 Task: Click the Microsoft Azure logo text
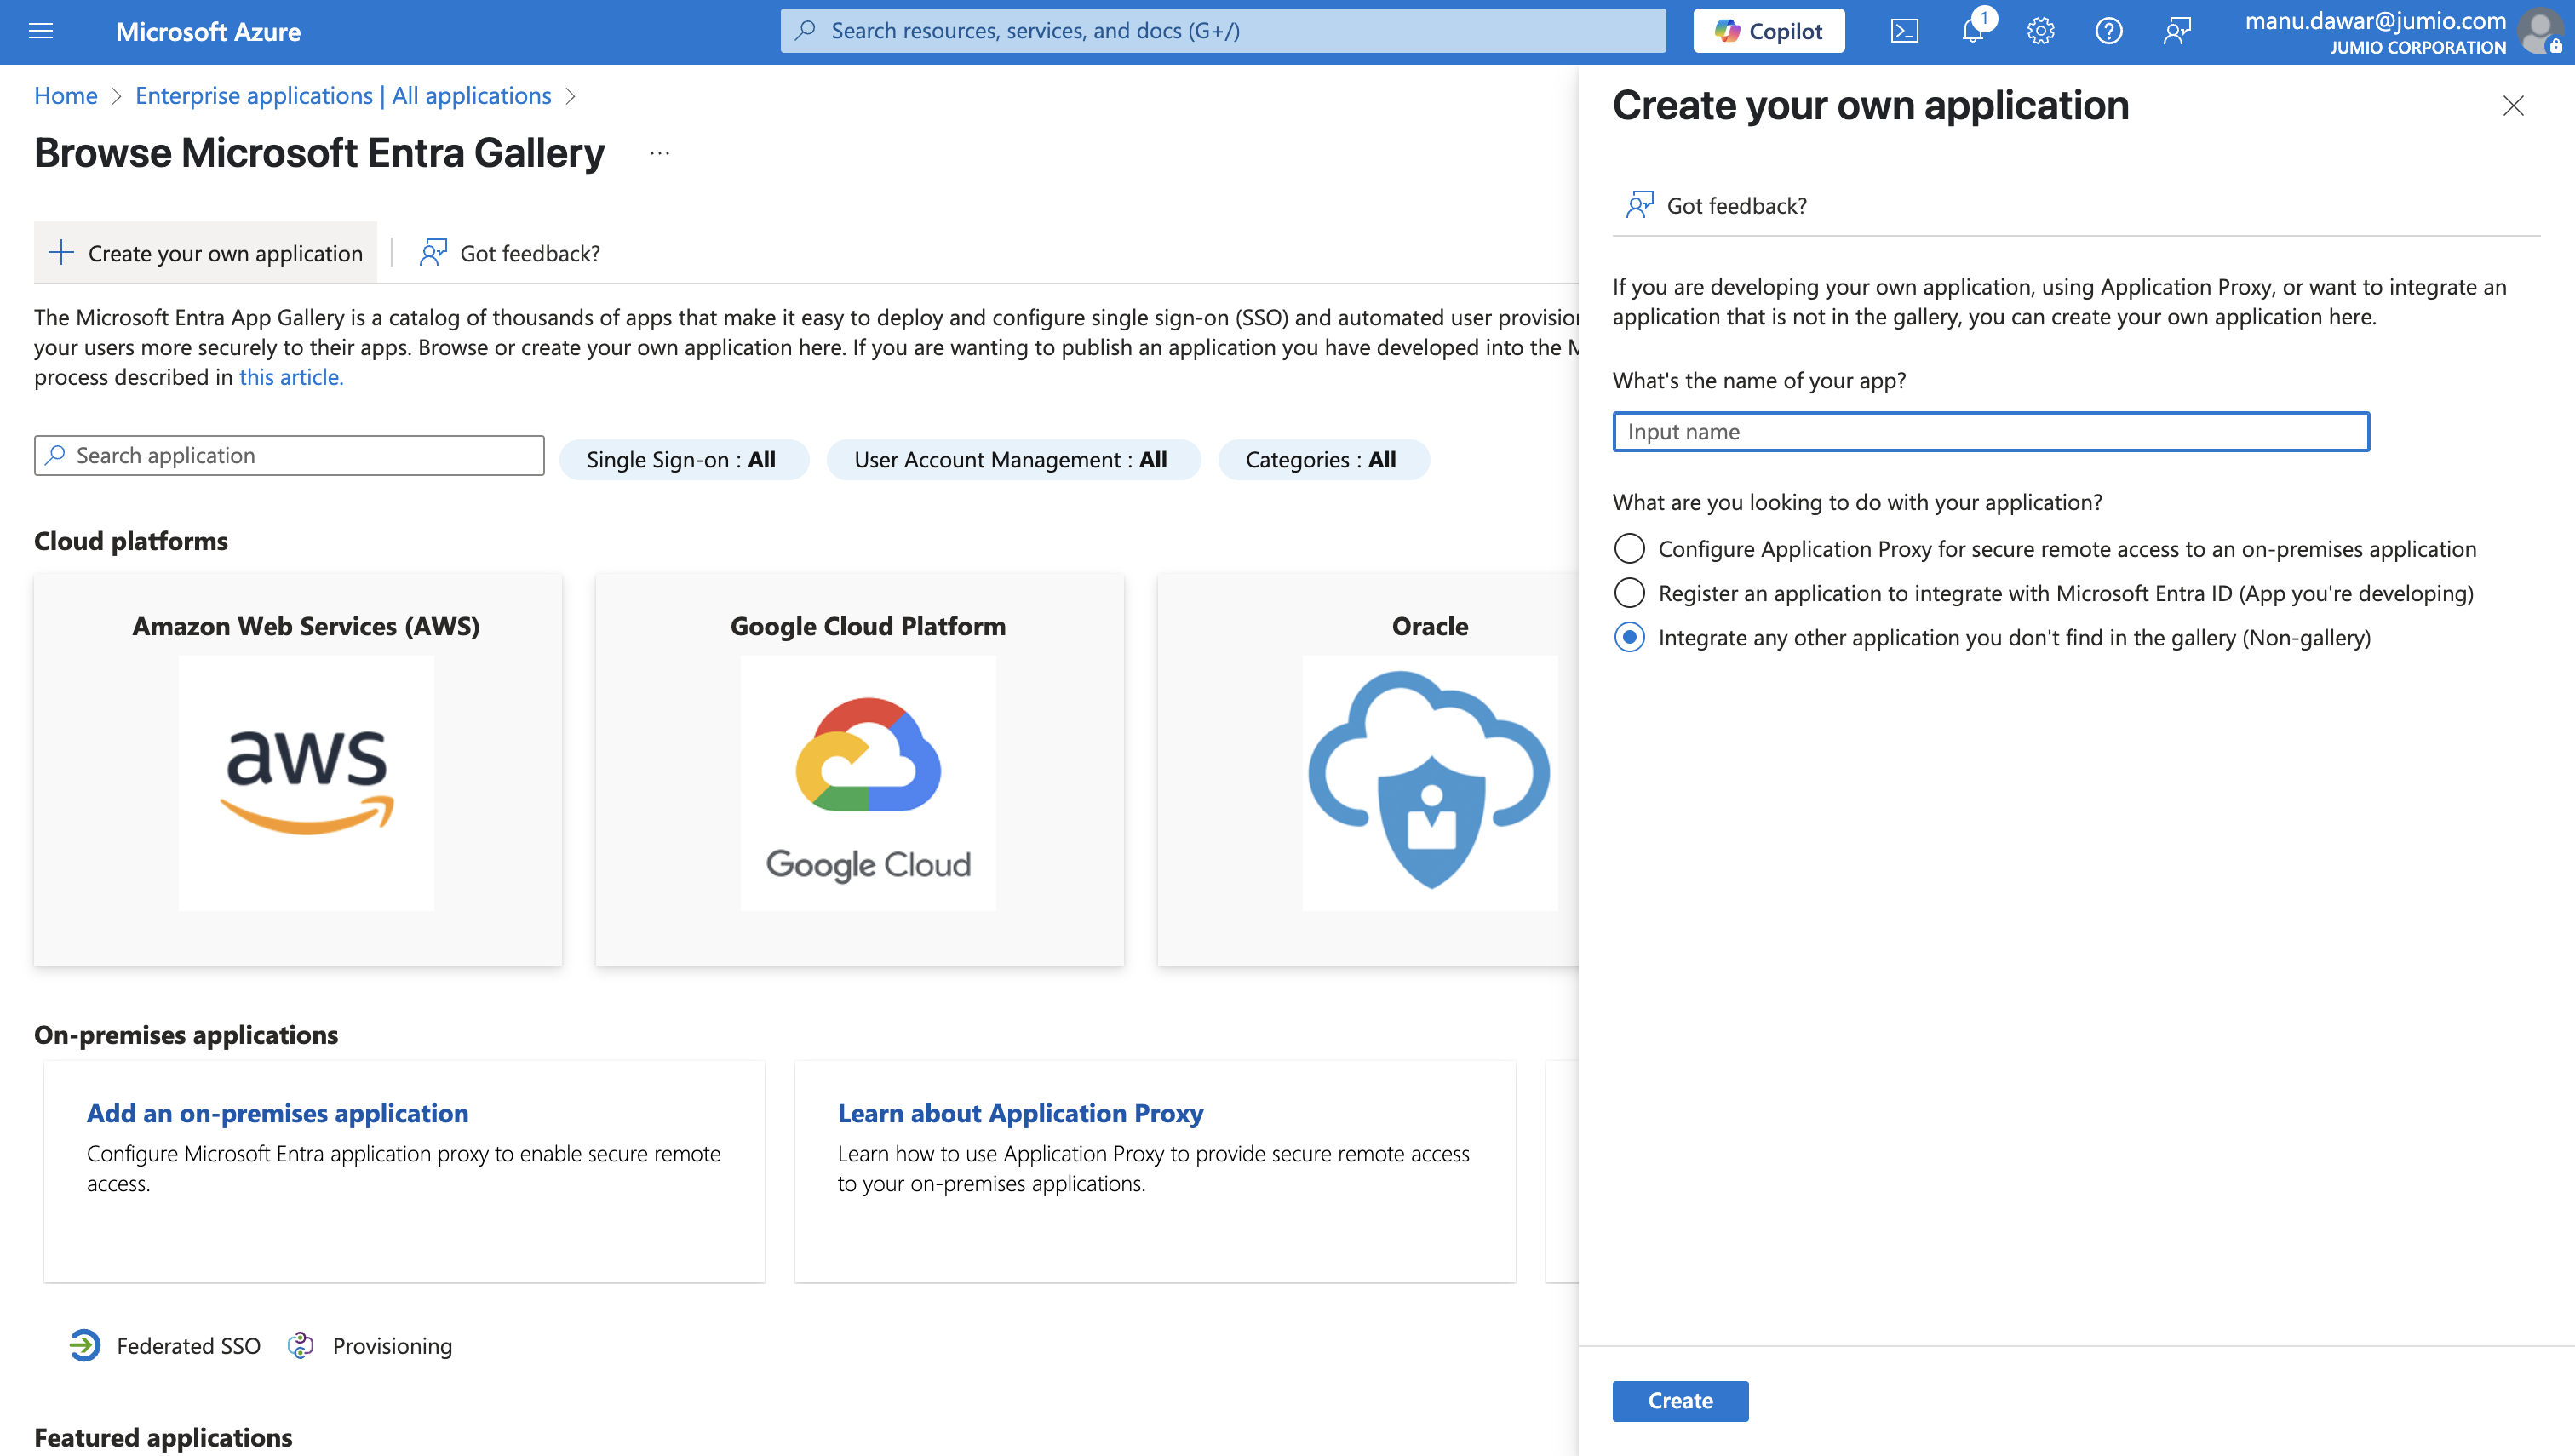pos(208,31)
